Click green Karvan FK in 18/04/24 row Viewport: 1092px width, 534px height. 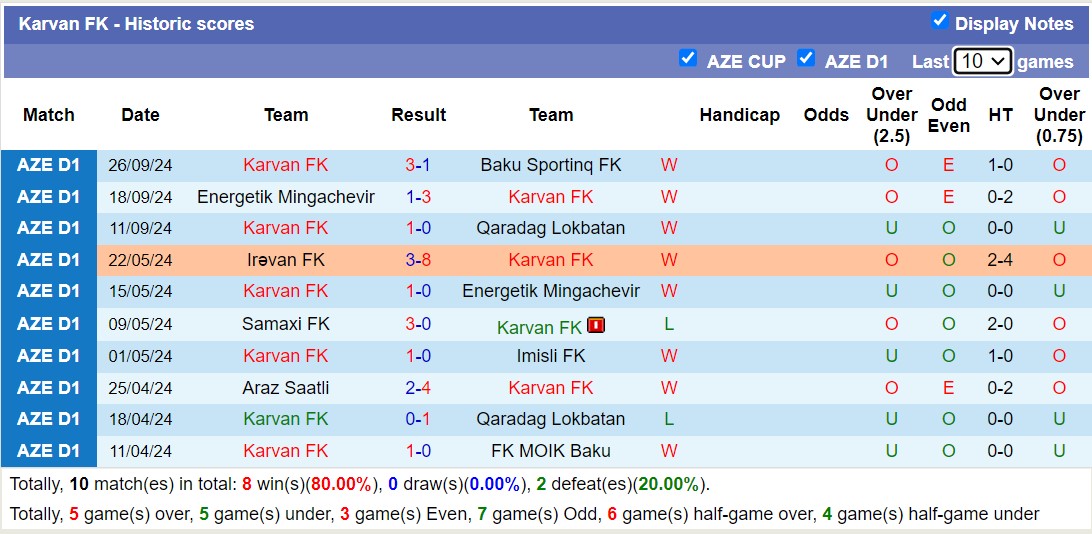tap(286, 419)
